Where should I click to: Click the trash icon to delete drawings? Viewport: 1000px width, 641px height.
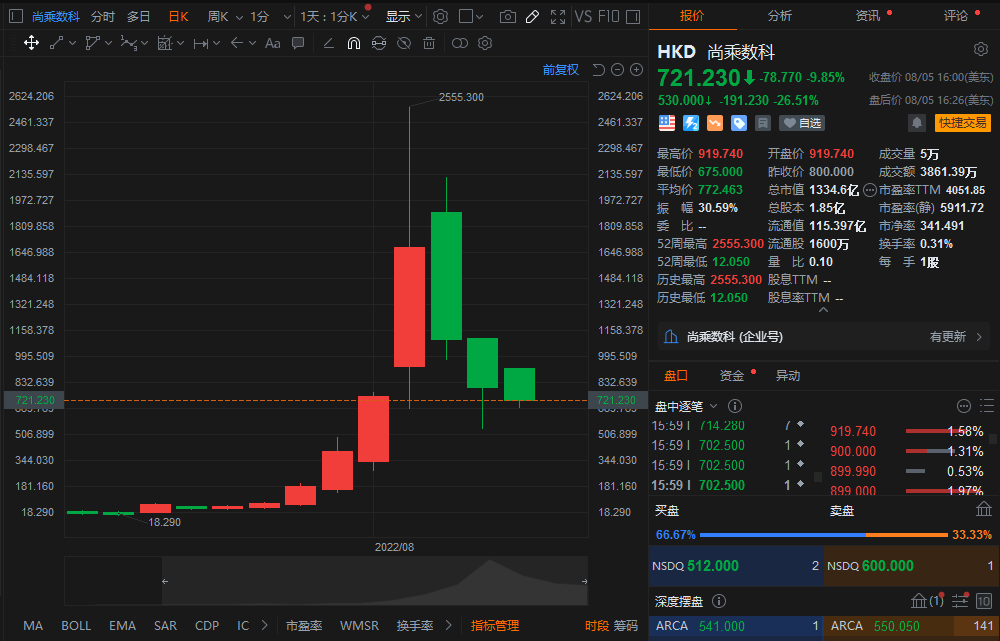[x=429, y=43]
